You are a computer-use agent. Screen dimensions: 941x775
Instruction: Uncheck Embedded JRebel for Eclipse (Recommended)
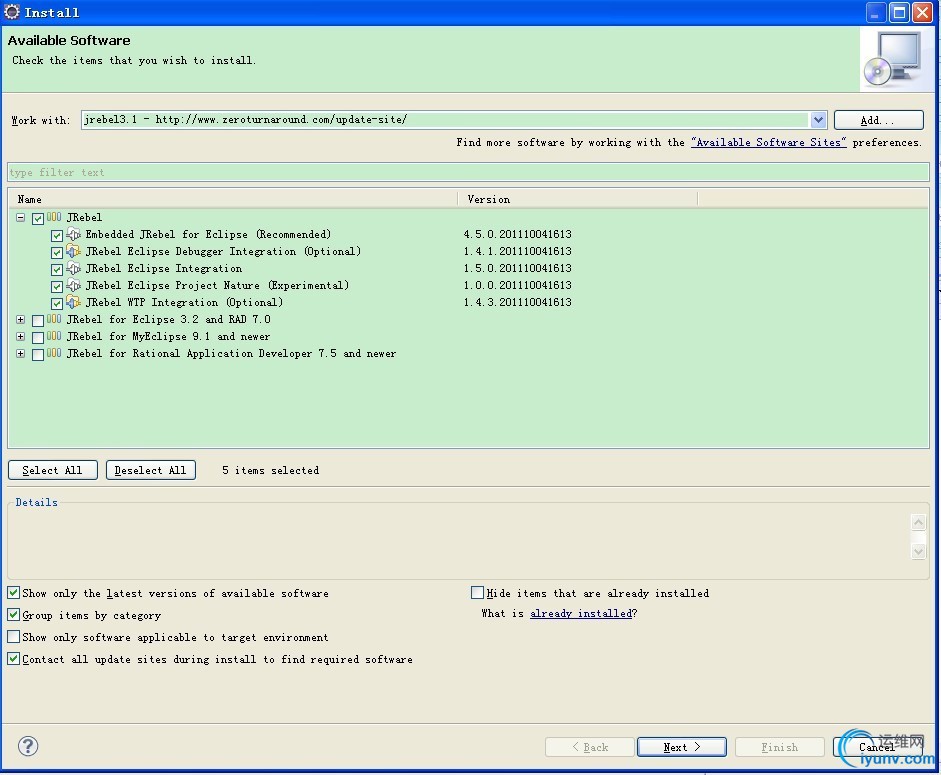click(x=57, y=235)
